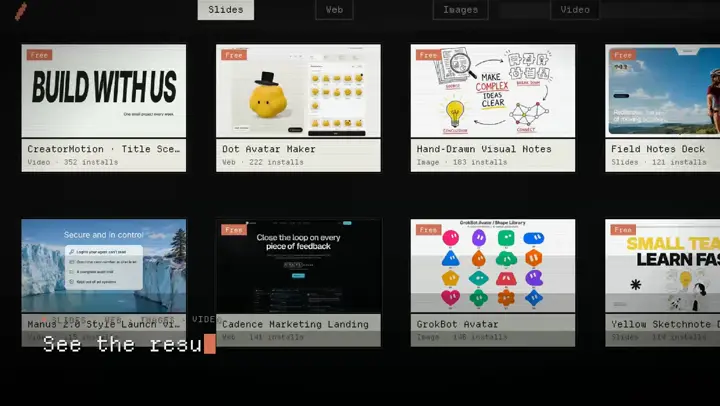Click the Free badge on Hand-Drawn Visual Notes

pos(428,55)
